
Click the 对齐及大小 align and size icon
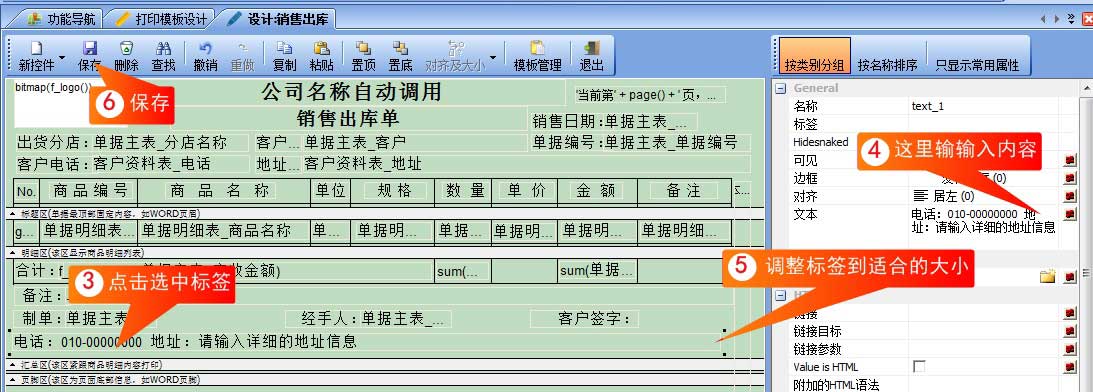[x=456, y=49]
